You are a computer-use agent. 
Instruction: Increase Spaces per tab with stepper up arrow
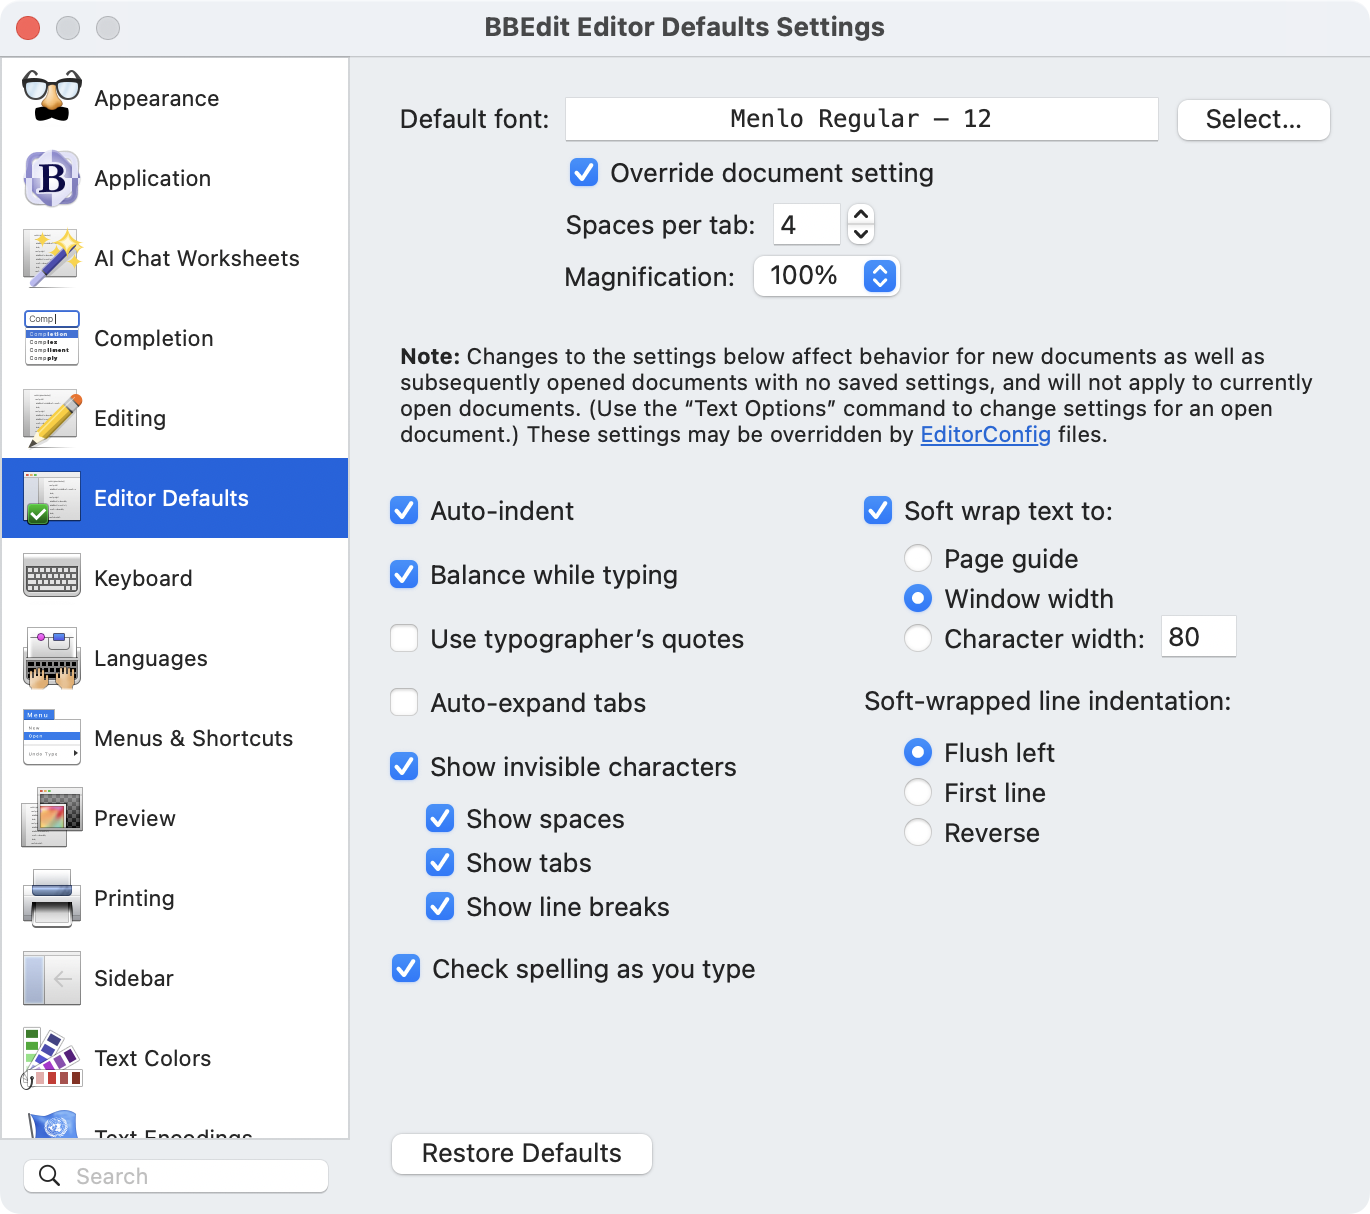861,214
